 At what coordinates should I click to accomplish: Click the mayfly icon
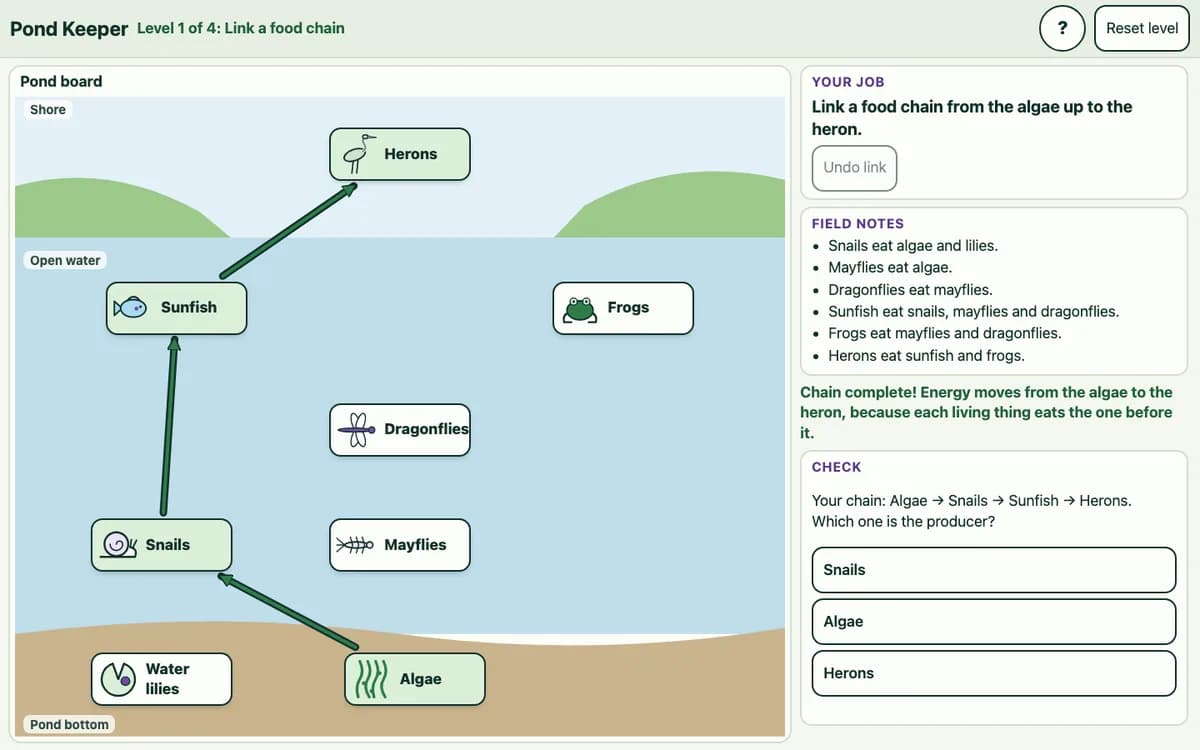tap(355, 545)
